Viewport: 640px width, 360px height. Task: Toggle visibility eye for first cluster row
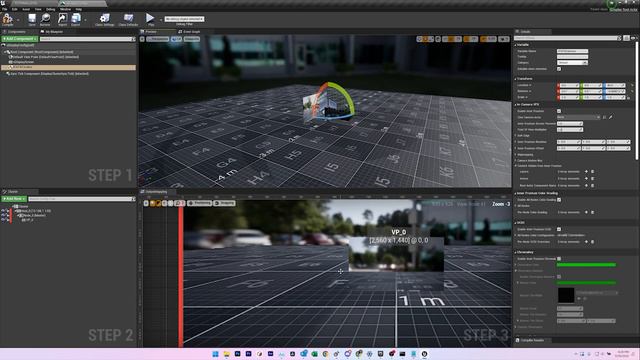(x=3, y=211)
